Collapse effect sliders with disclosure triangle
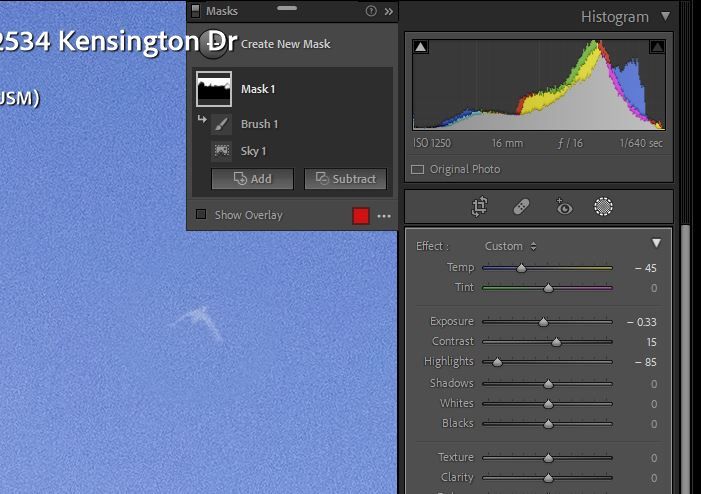This screenshot has width=701, height=494. click(x=656, y=243)
